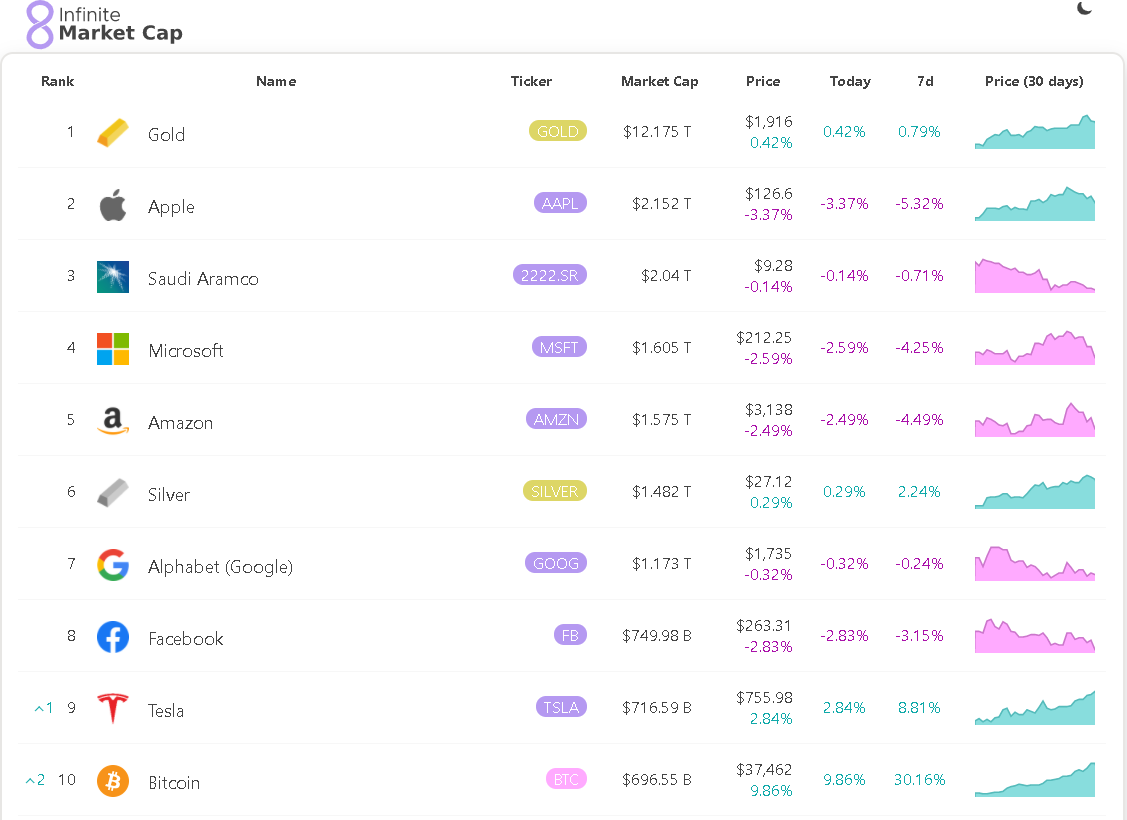View Amazon's 30-day price chart
Image resolution: width=1127 pixels, height=820 pixels.
[1035, 419]
